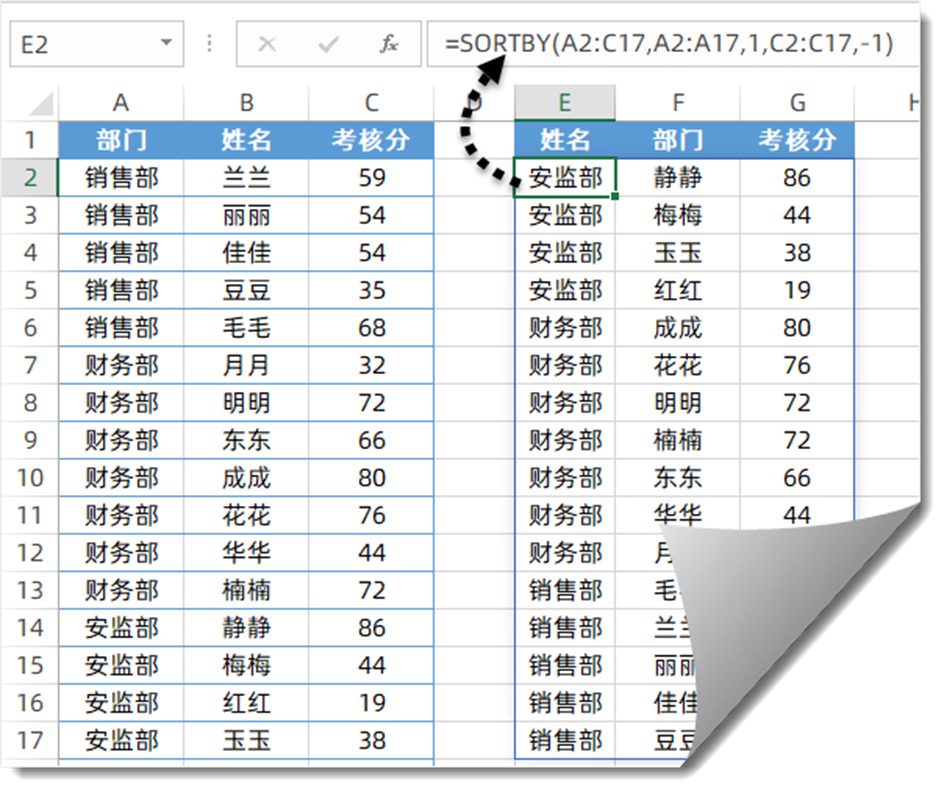944x791 pixels.
Task: Click the Enter checkmark formula icon
Action: tap(328, 45)
